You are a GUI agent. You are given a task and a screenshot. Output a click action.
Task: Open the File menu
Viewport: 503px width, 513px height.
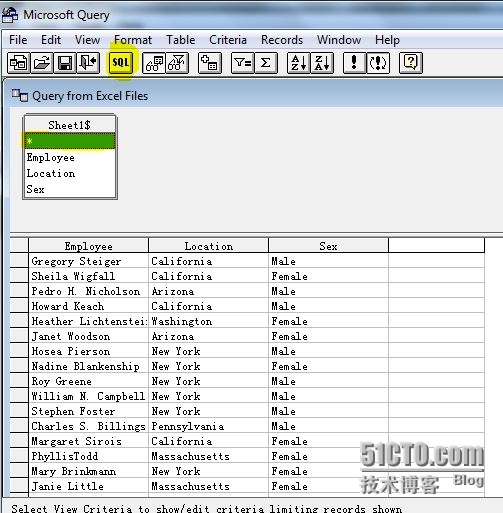pyautogui.click(x=18, y=40)
